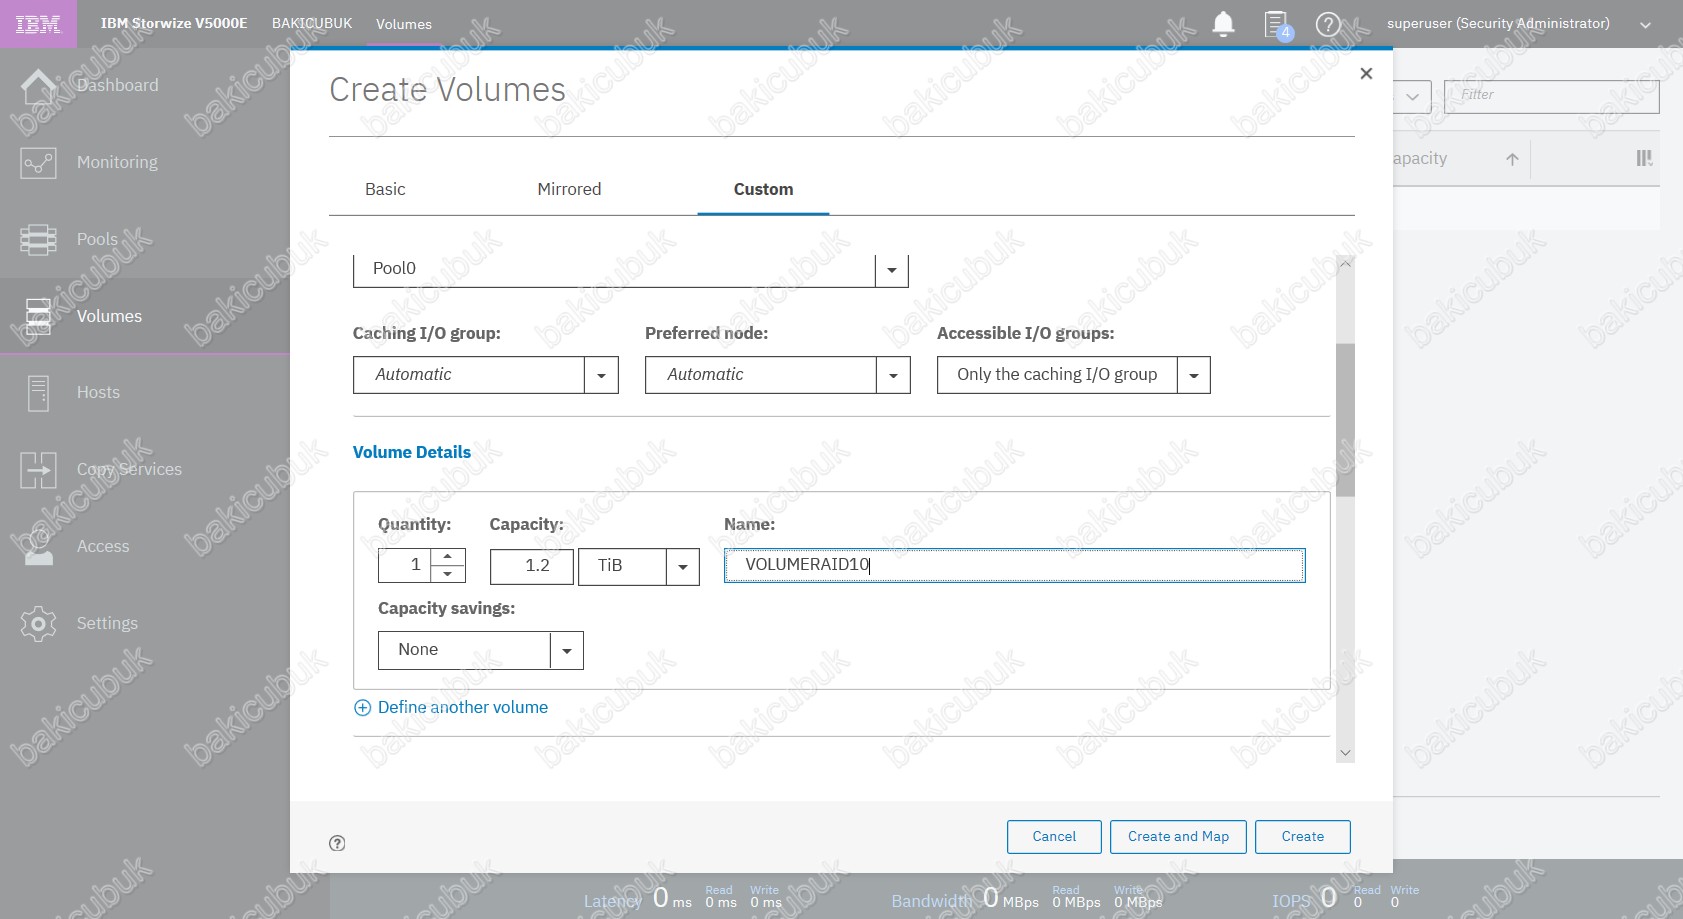The width and height of the screenshot is (1683, 919).
Task: Expand the Caching I/O group dropdown
Action: point(601,375)
